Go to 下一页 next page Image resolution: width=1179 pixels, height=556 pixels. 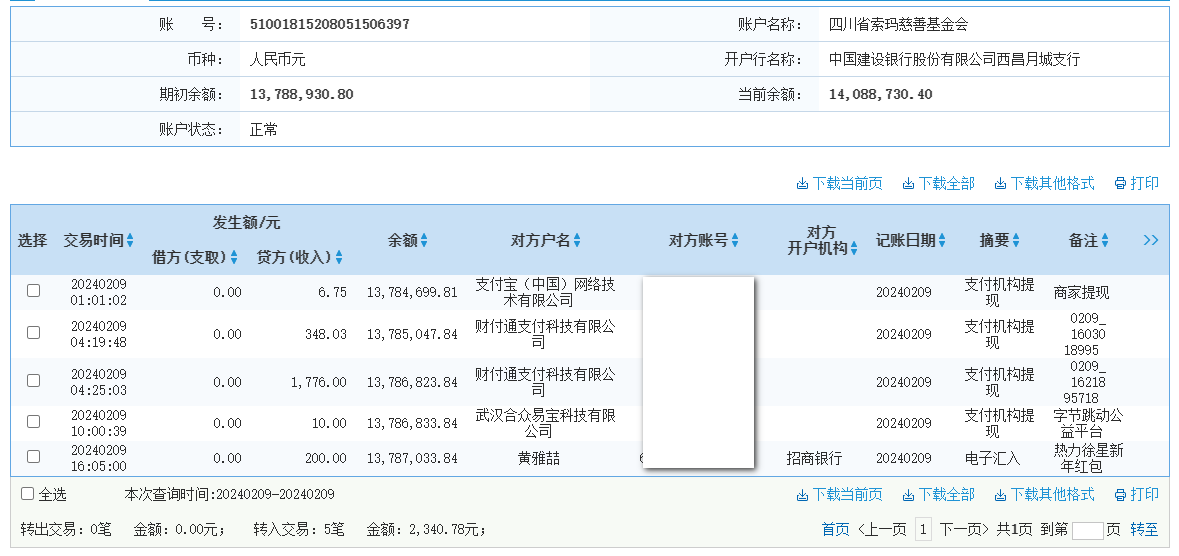pos(964,530)
